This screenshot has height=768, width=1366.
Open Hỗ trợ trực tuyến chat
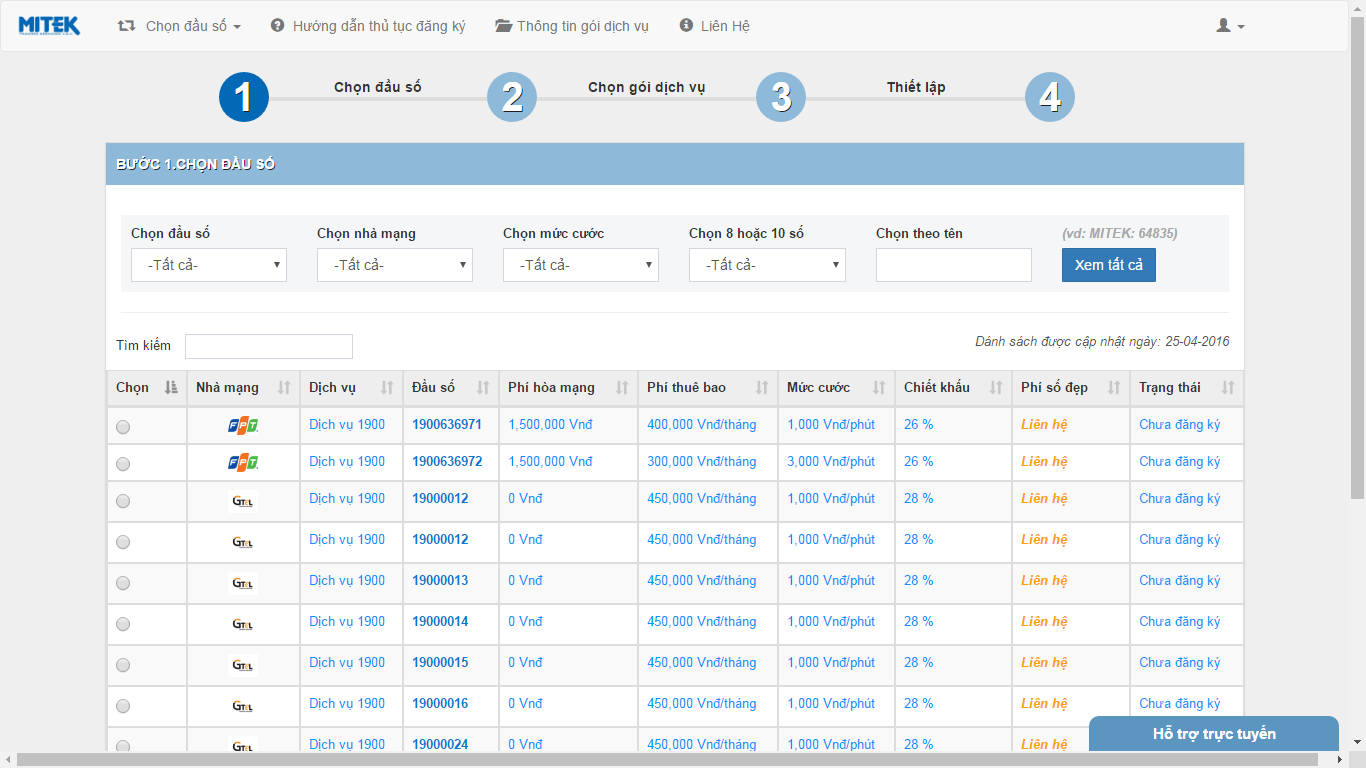point(1214,734)
